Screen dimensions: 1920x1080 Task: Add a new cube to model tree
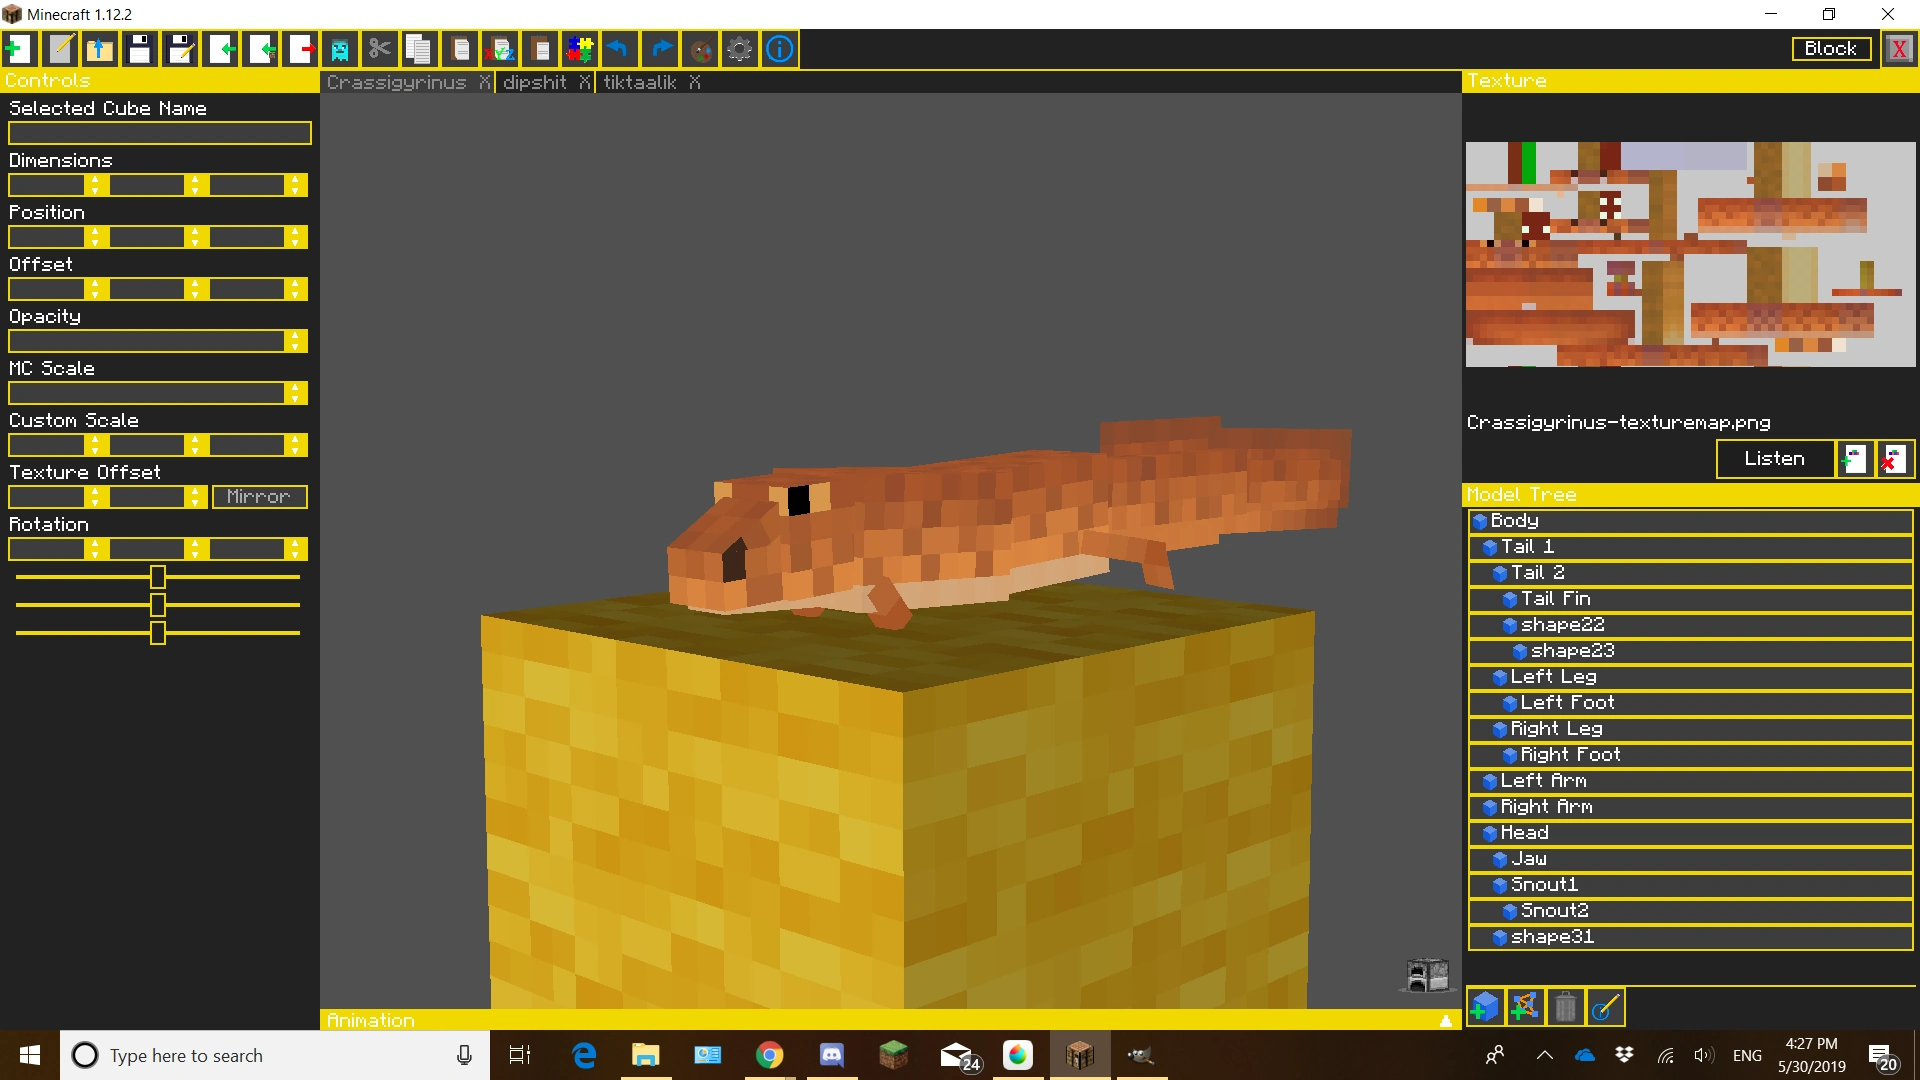(x=1485, y=1006)
